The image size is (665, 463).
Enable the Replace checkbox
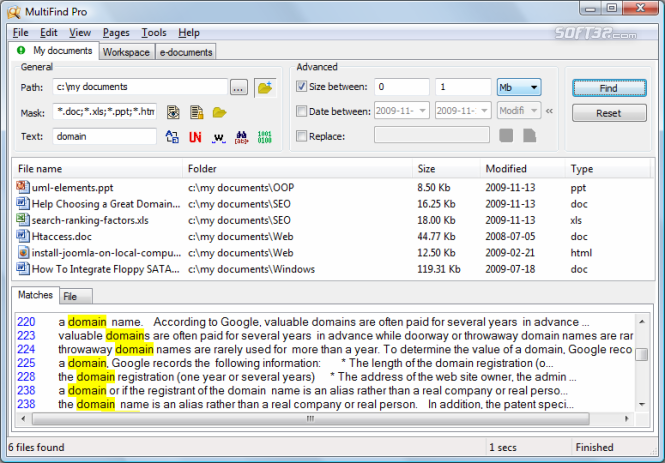[x=301, y=136]
